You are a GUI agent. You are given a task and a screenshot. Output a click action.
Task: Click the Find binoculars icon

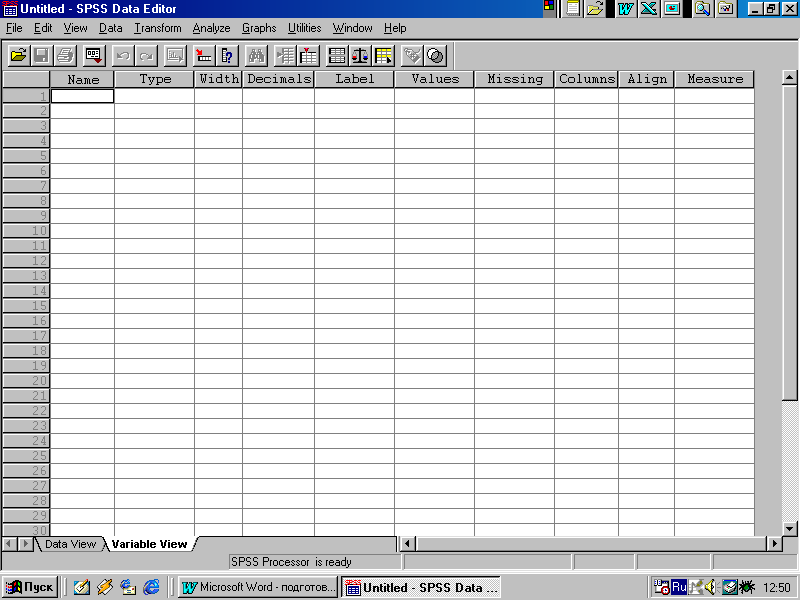coord(256,56)
